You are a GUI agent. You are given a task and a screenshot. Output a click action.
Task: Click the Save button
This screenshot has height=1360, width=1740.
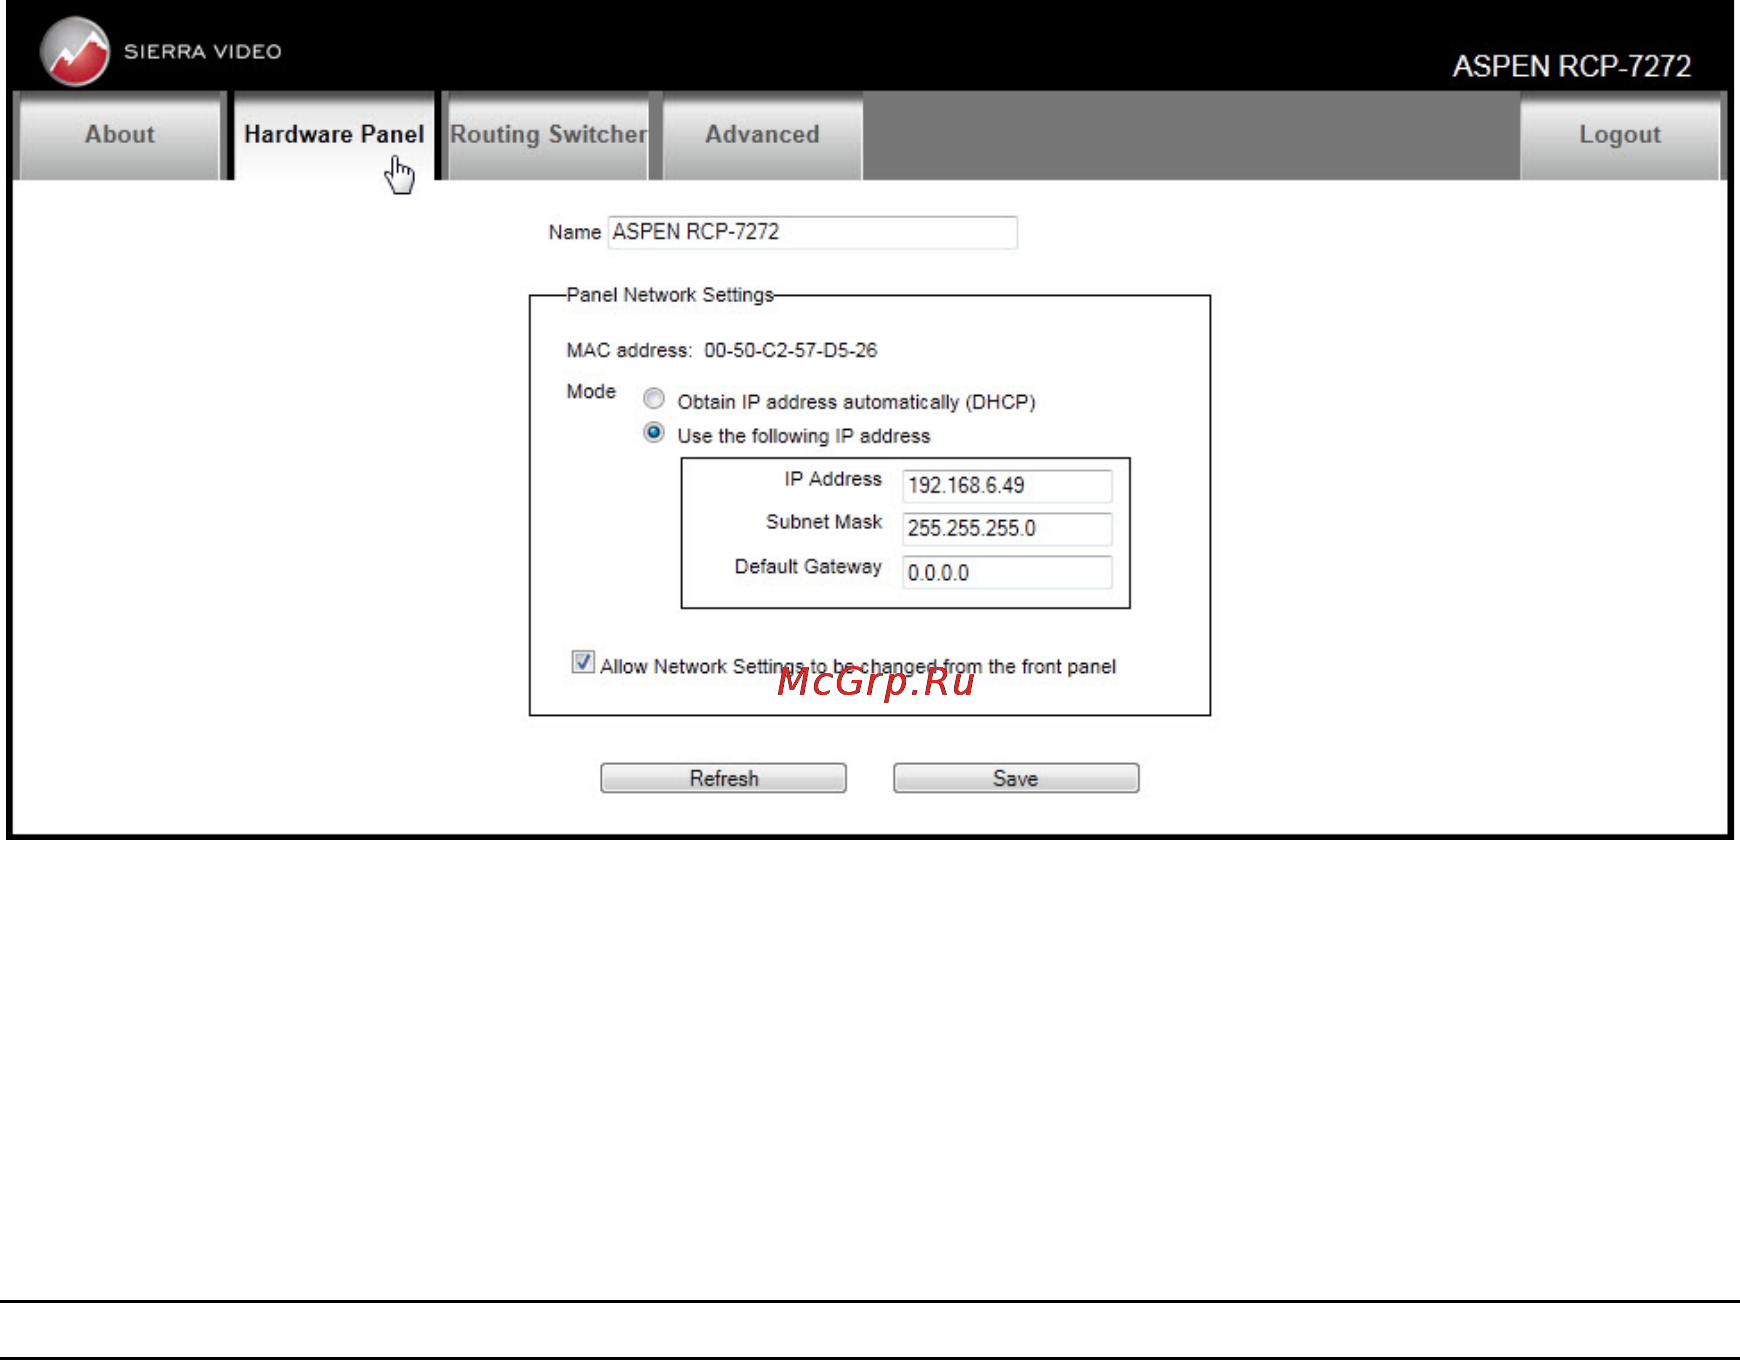click(x=1016, y=778)
